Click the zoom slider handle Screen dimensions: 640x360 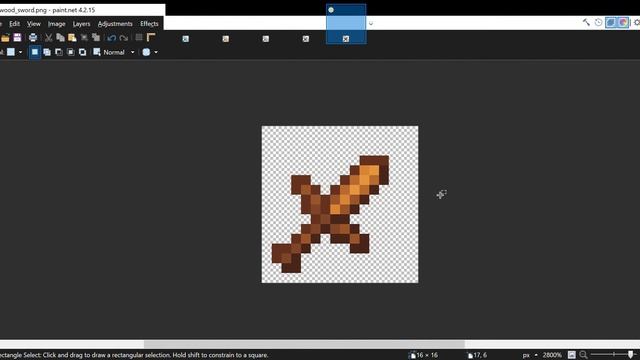(x=631, y=355)
